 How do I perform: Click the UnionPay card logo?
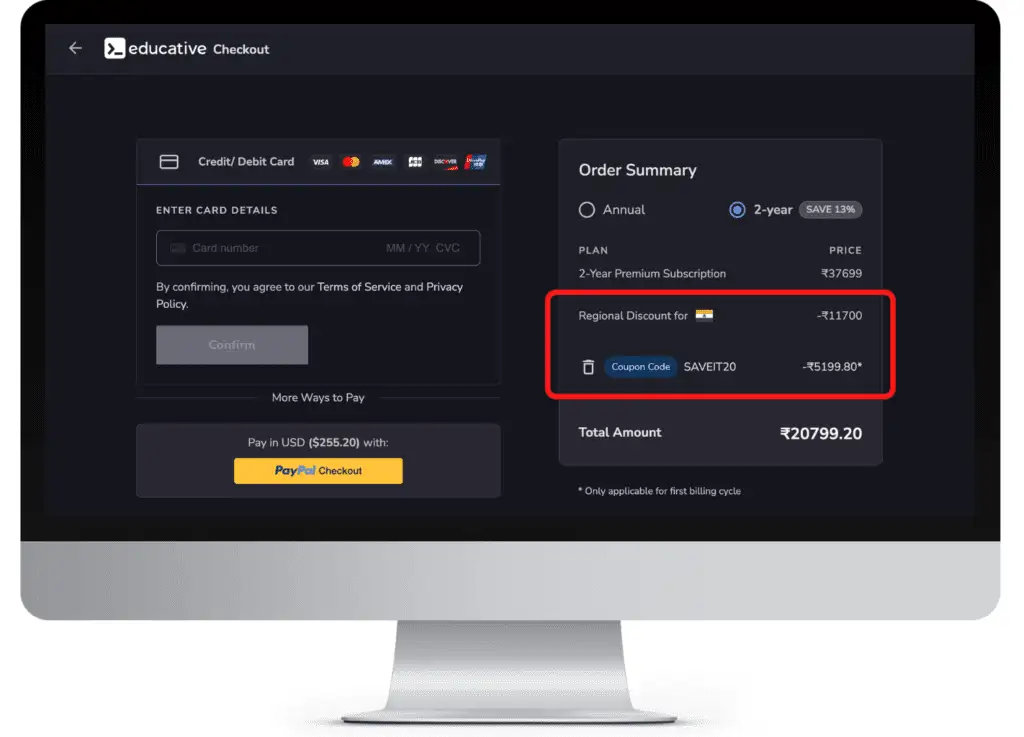[475, 162]
